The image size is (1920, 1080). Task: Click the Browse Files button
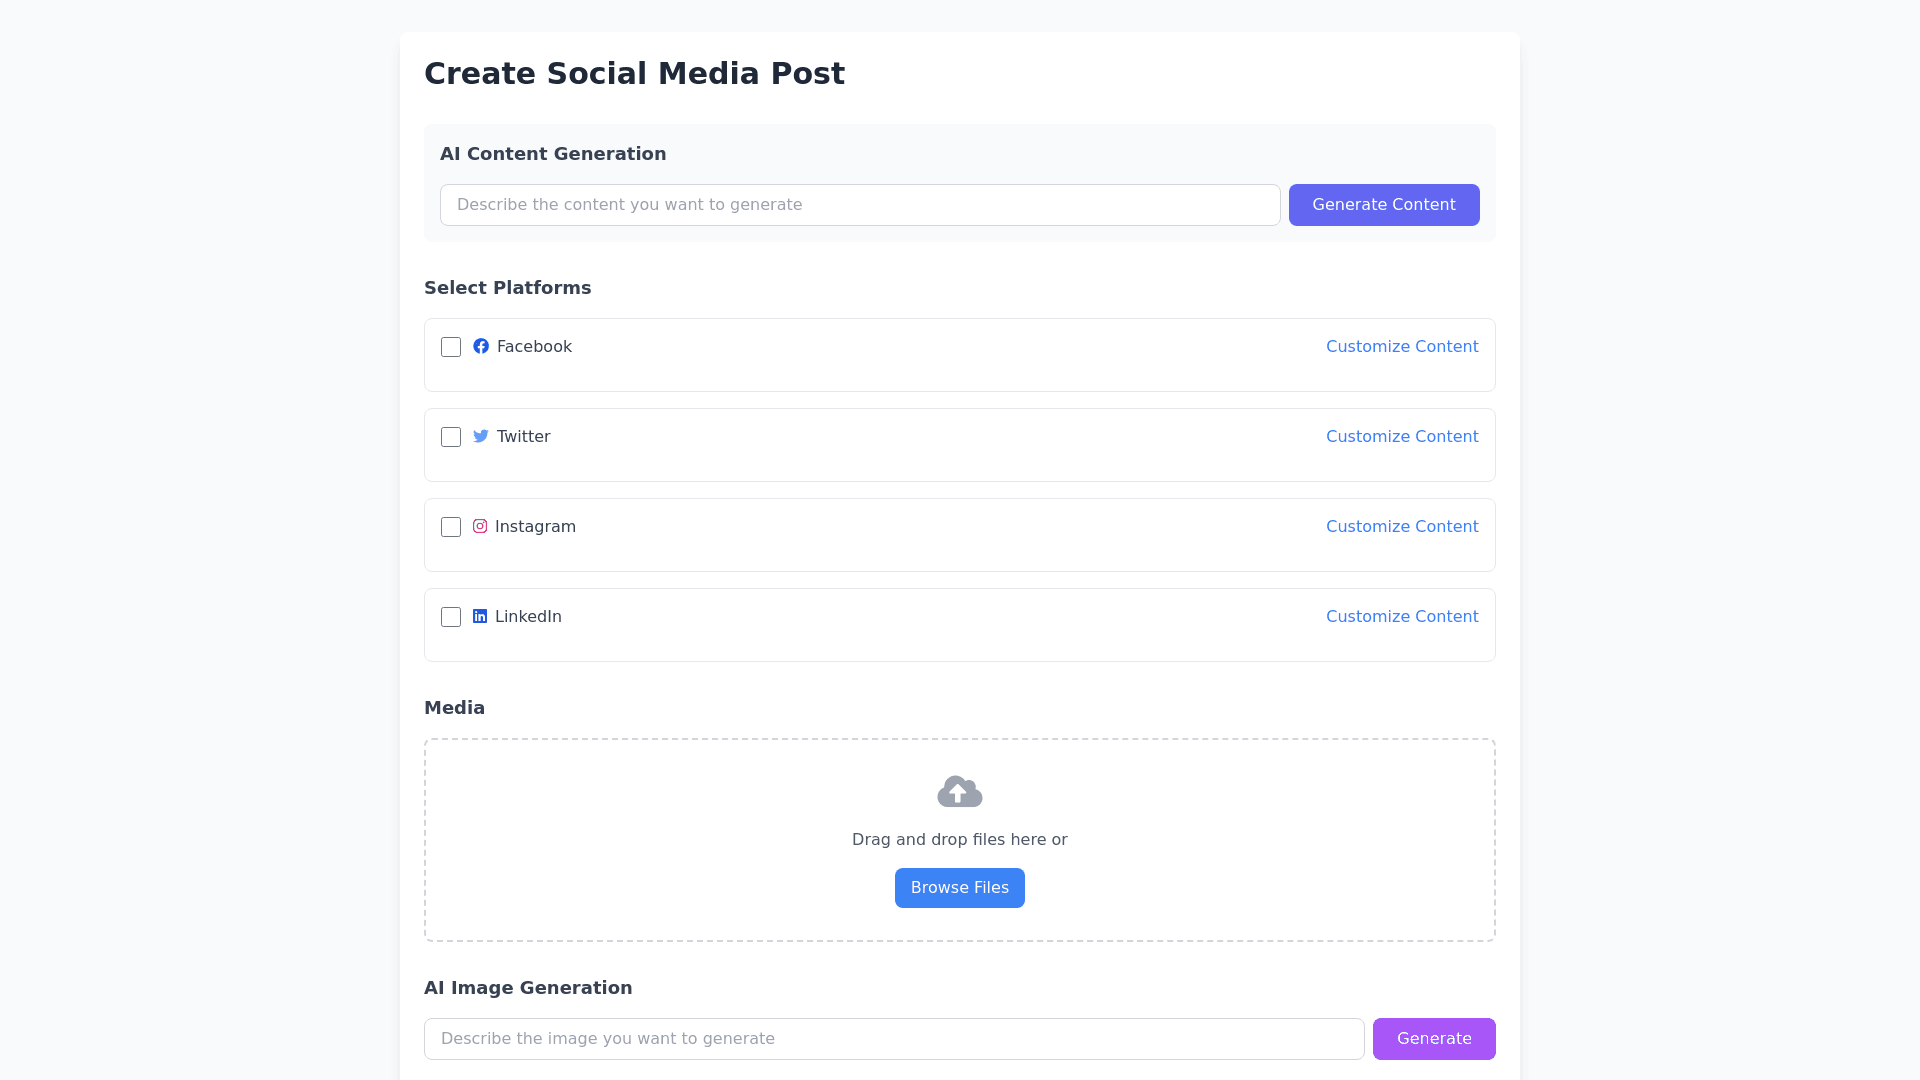point(960,888)
